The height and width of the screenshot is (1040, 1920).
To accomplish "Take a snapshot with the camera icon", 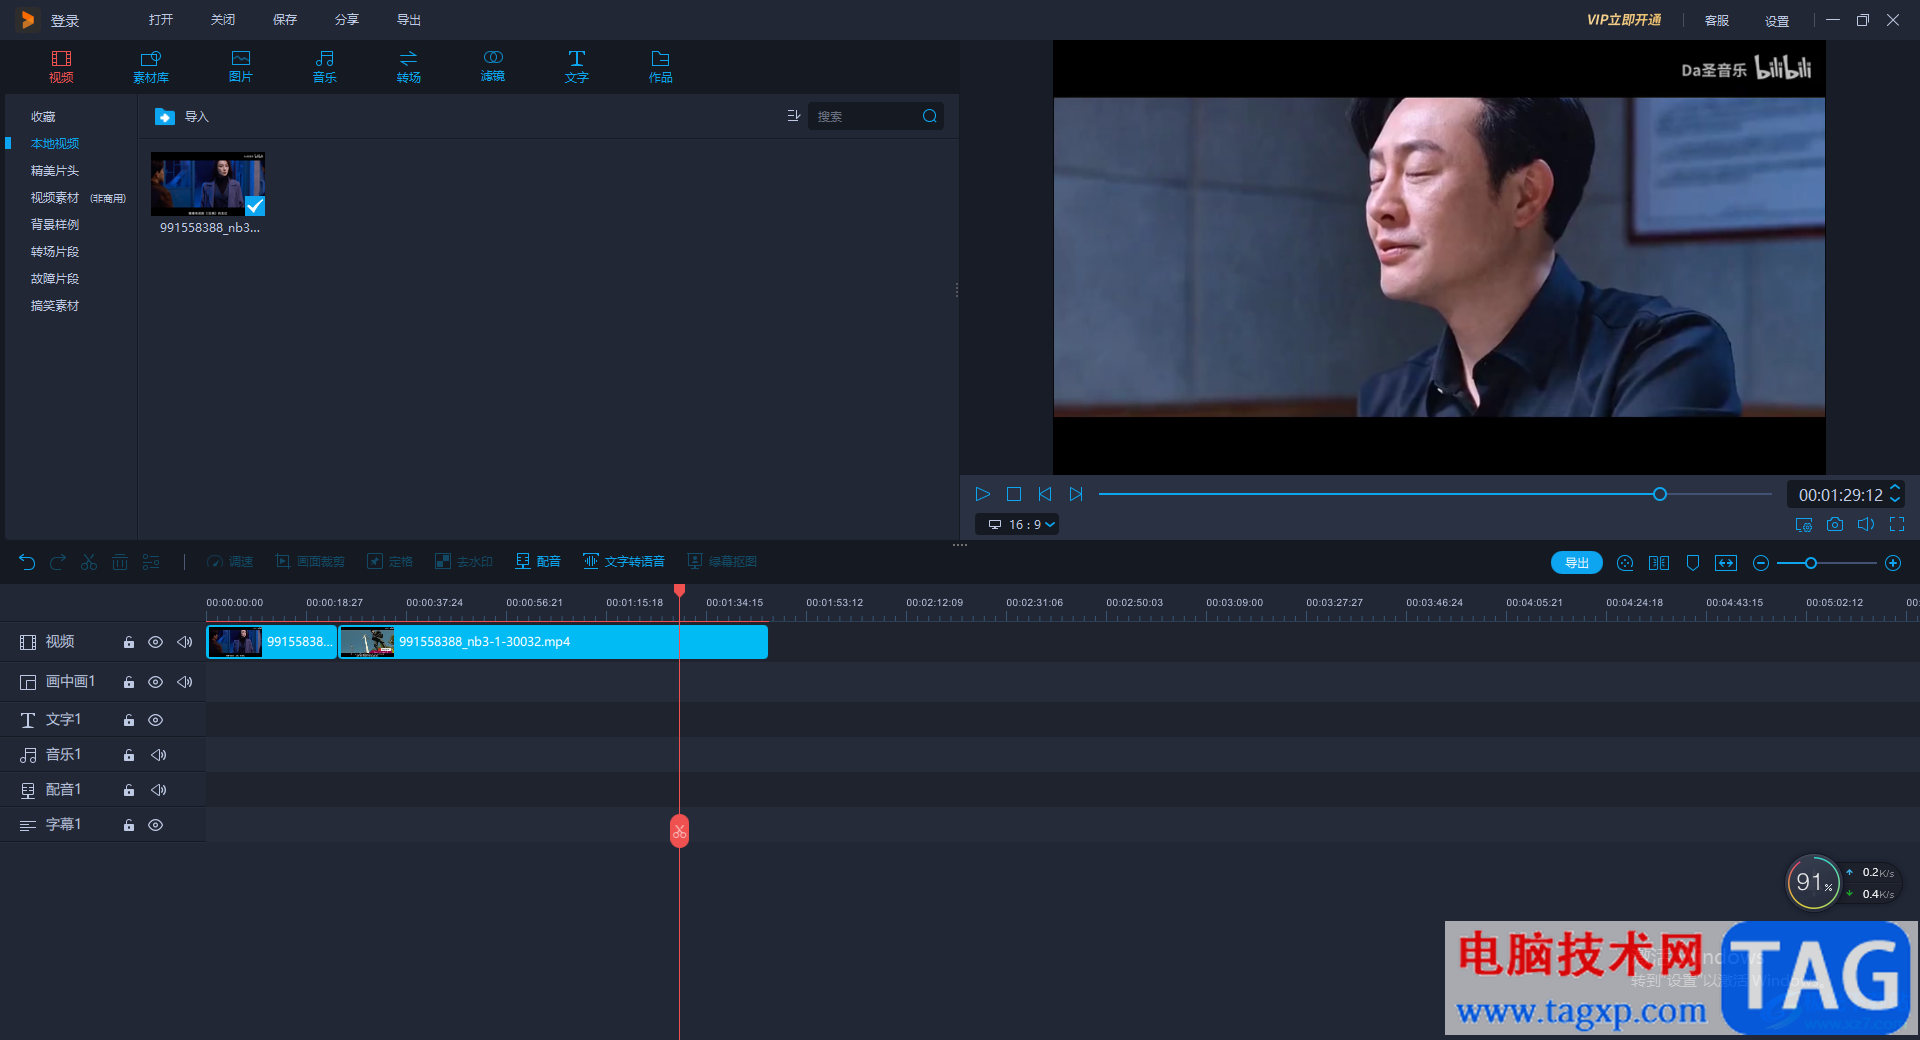I will click(1834, 524).
